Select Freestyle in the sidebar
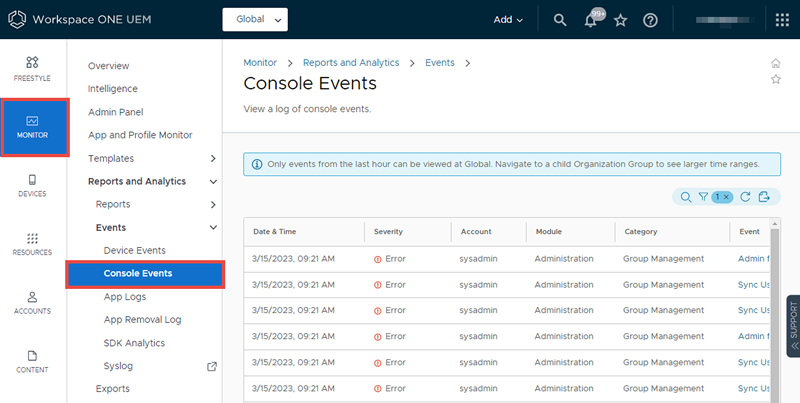The height and width of the screenshot is (403, 800). [x=32, y=69]
